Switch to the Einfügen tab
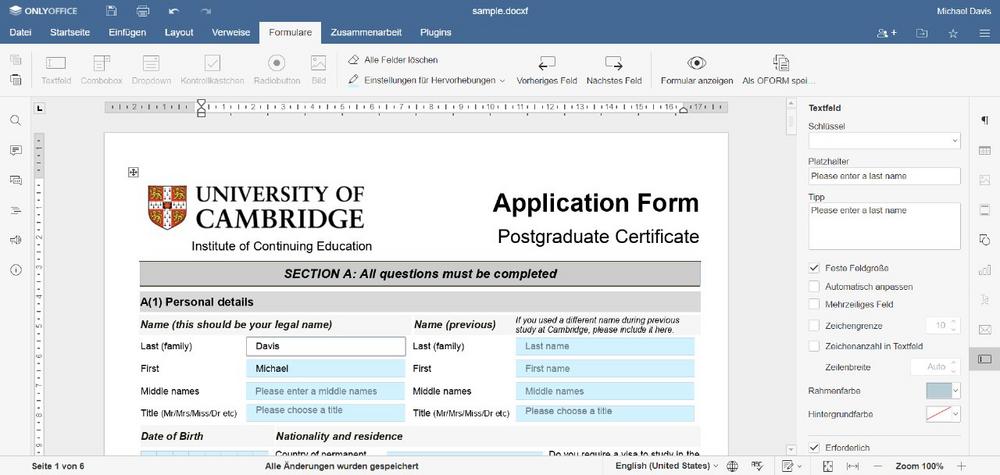 pyautogui.click(x=127, y=32)
